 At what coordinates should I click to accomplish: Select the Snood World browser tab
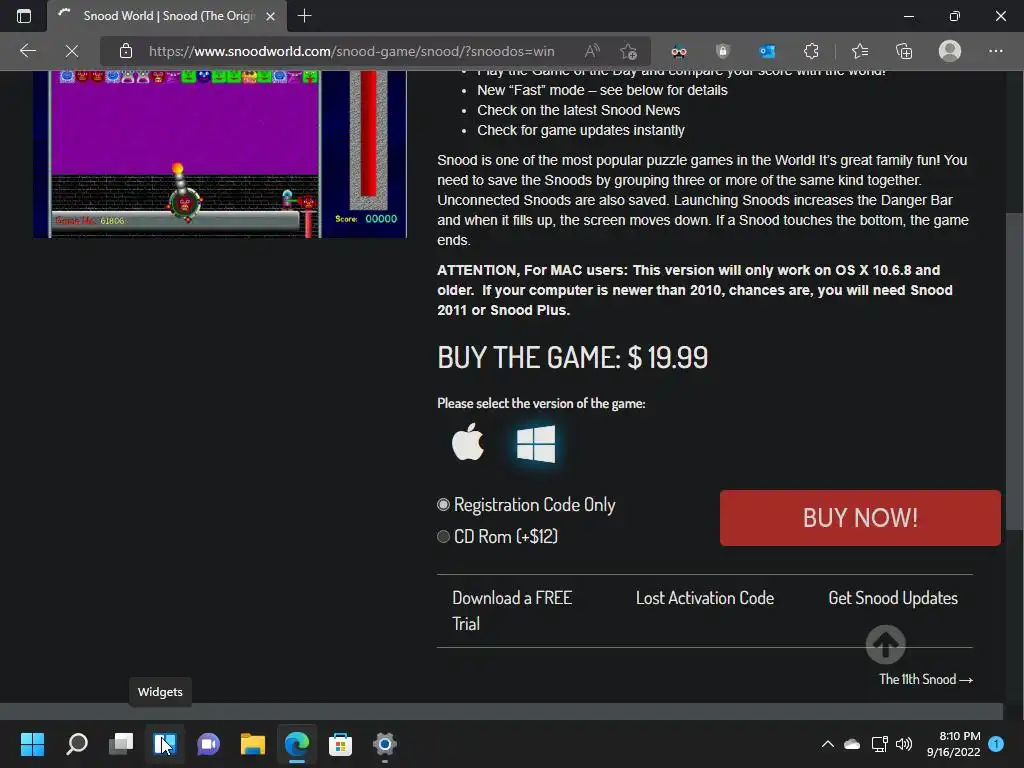(x=167, y=16)
